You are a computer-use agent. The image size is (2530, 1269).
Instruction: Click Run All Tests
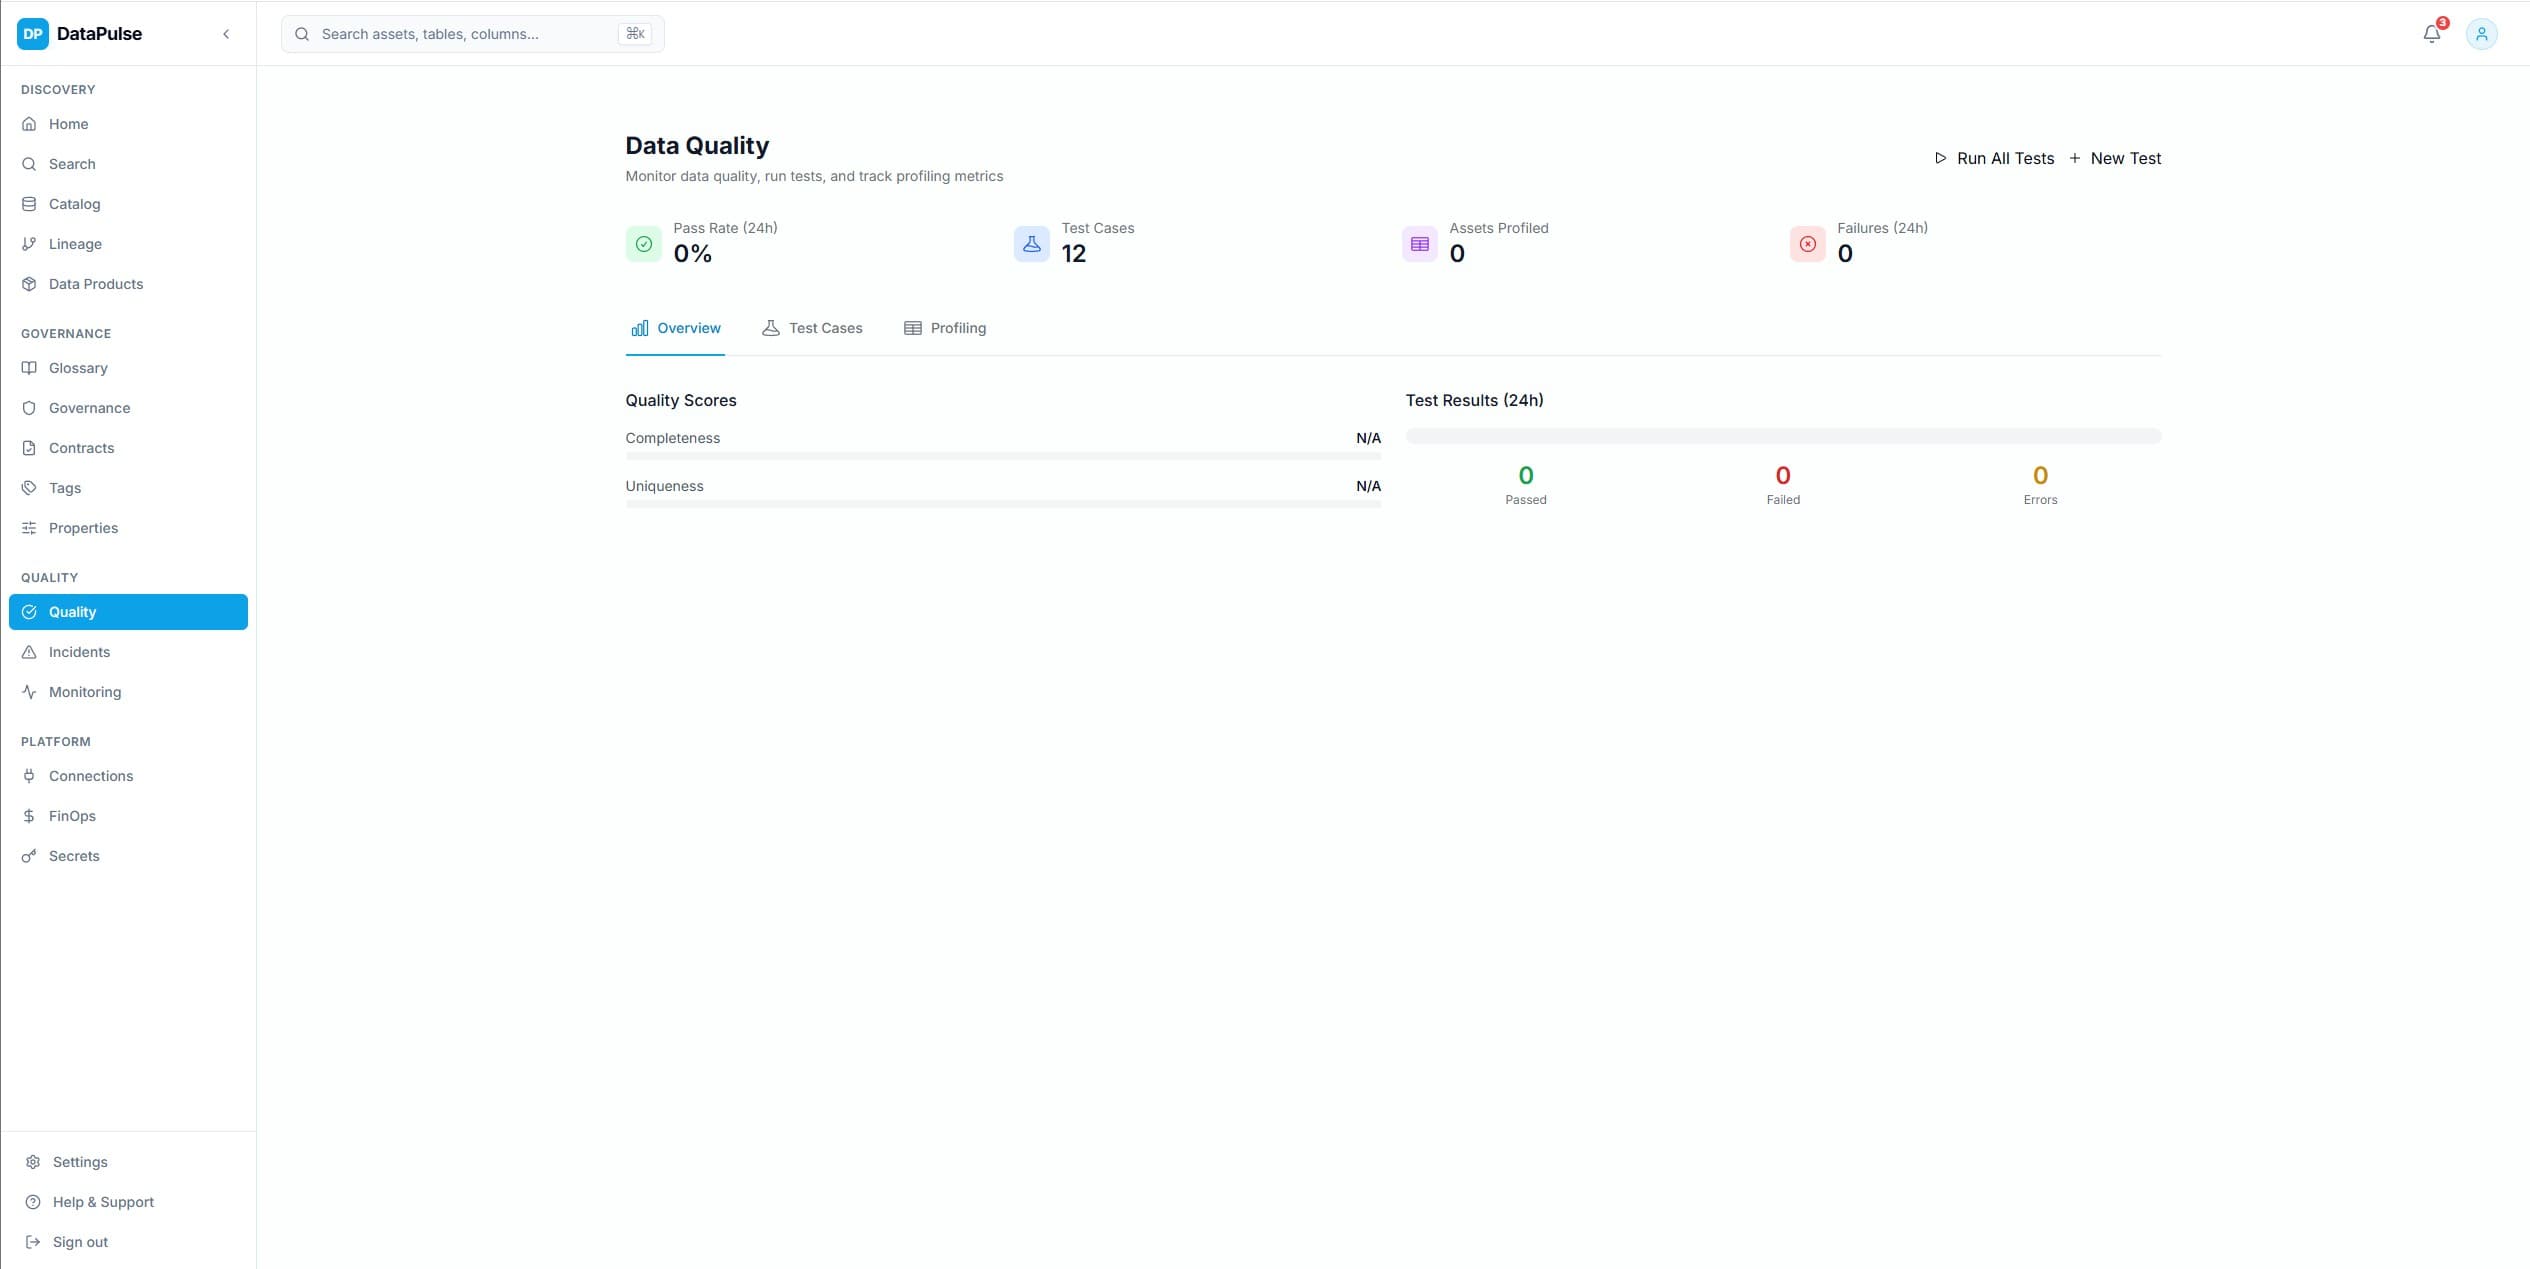point(1993,158)
